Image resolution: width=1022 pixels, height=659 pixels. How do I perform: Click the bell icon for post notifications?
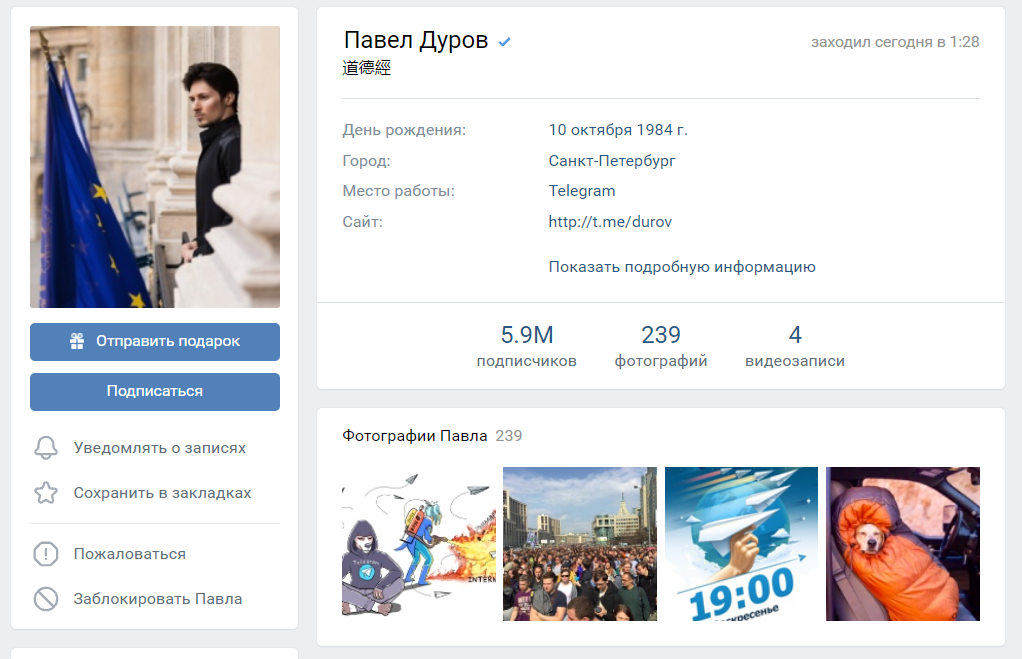click(x=46, y=448)
